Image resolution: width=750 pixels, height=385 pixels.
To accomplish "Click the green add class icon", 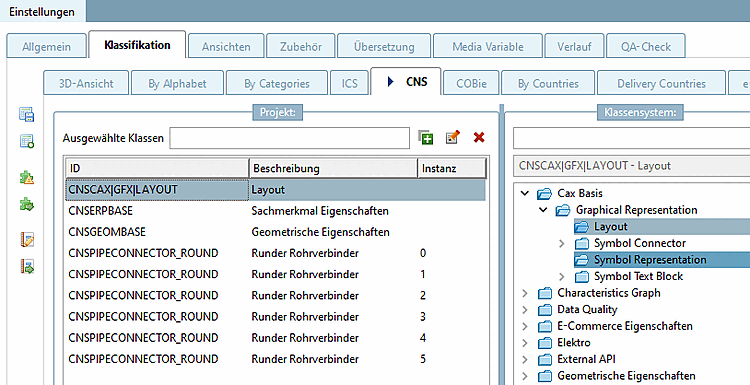I will tap(426, 138).
